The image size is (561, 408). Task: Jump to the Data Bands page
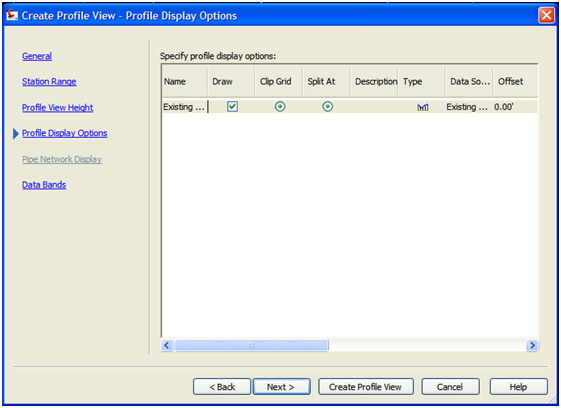point(44,185)
